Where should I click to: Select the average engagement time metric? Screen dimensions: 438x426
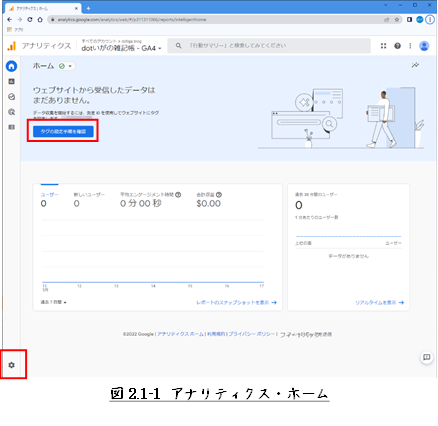(x=151, y=199)
